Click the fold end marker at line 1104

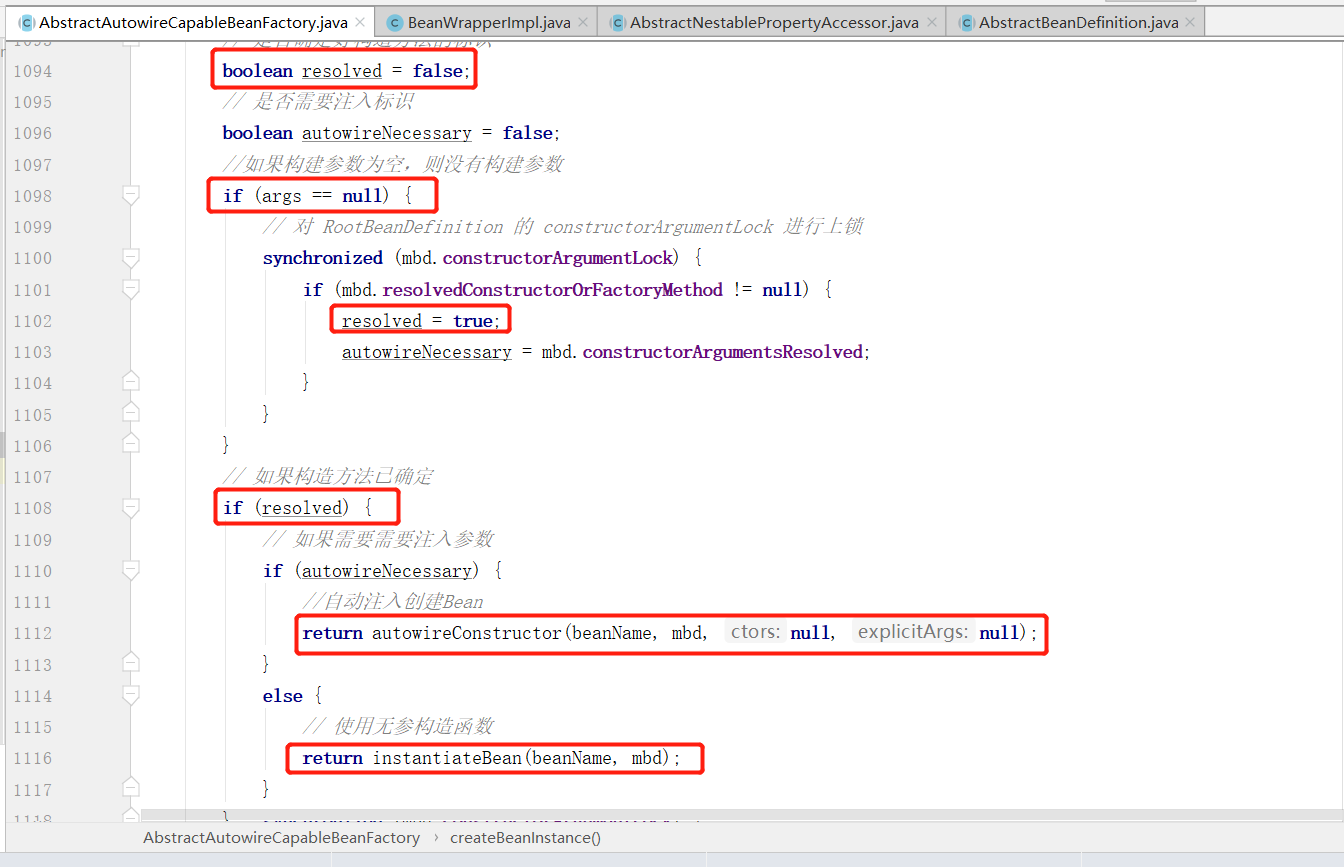130,381
